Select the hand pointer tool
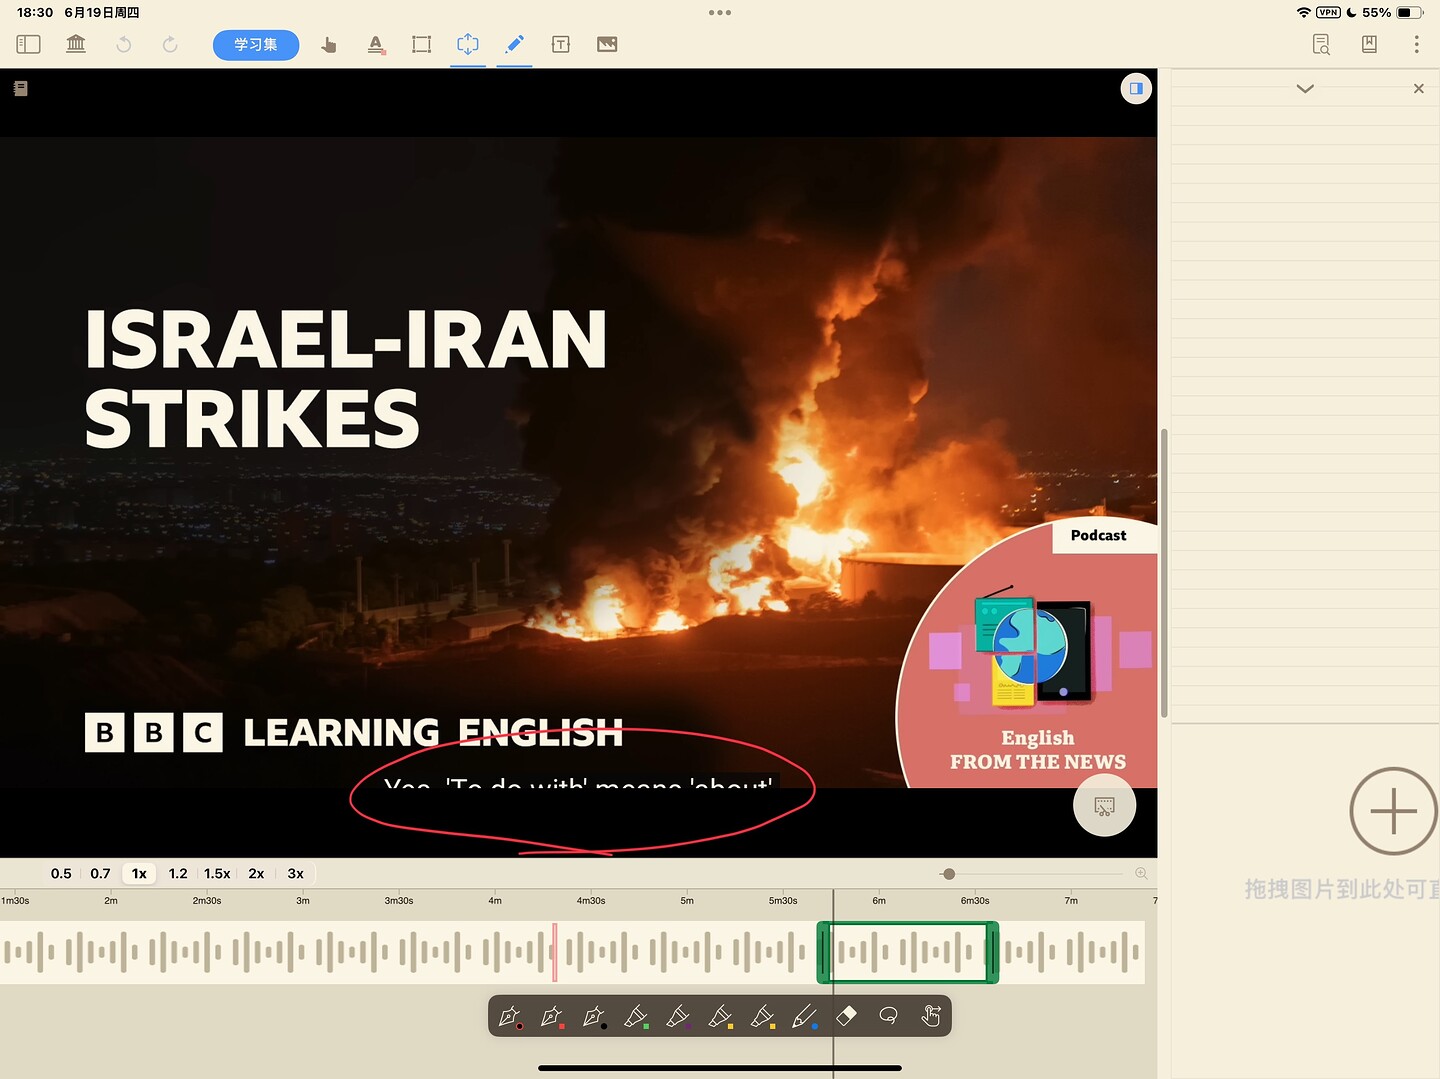Image resolution: width=1440 pixels, height=1079 pixels. [x=328, y=44]
